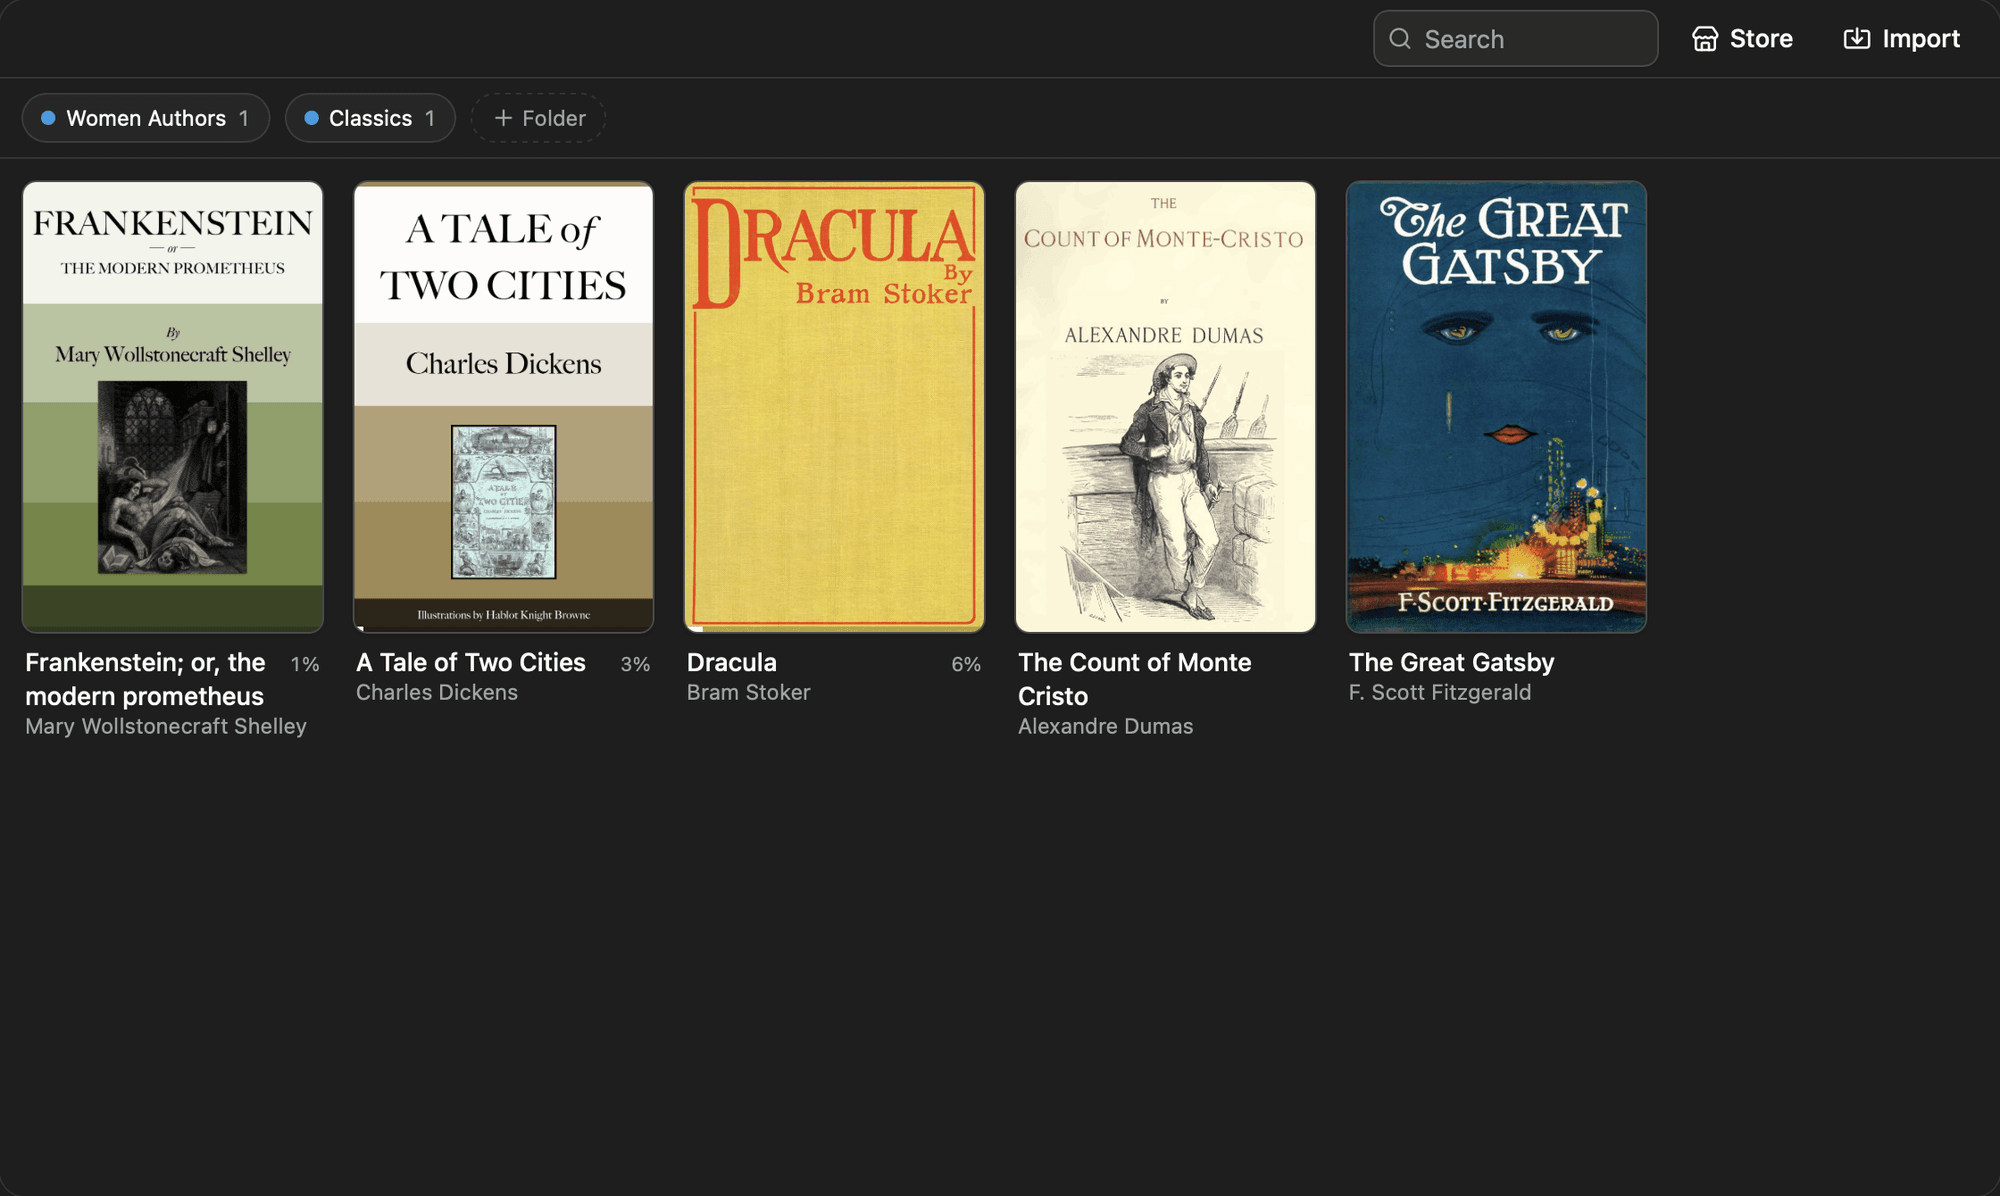The height and width of the screenshot is (1196, 2000).
Task: Click the title 'The Count of Monte Cristo'
Action: point(1135,679)
